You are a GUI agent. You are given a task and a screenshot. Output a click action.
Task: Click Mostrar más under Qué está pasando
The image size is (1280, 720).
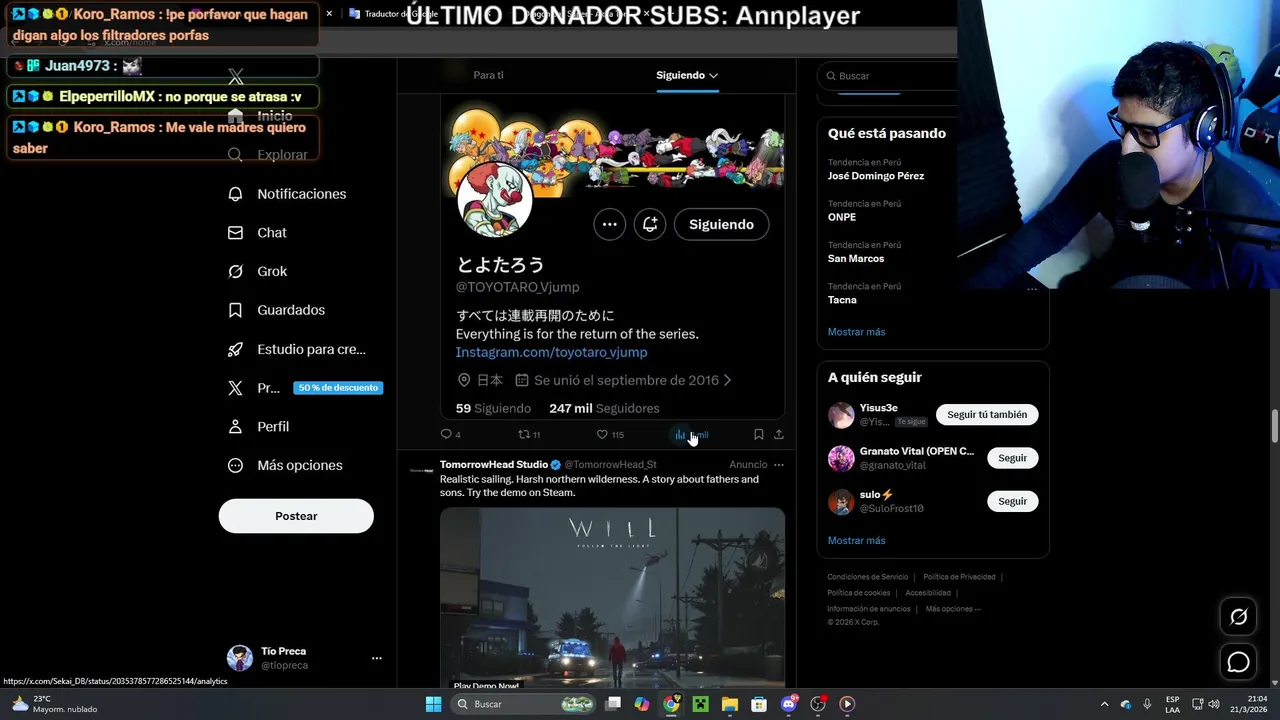pos(856,332)
